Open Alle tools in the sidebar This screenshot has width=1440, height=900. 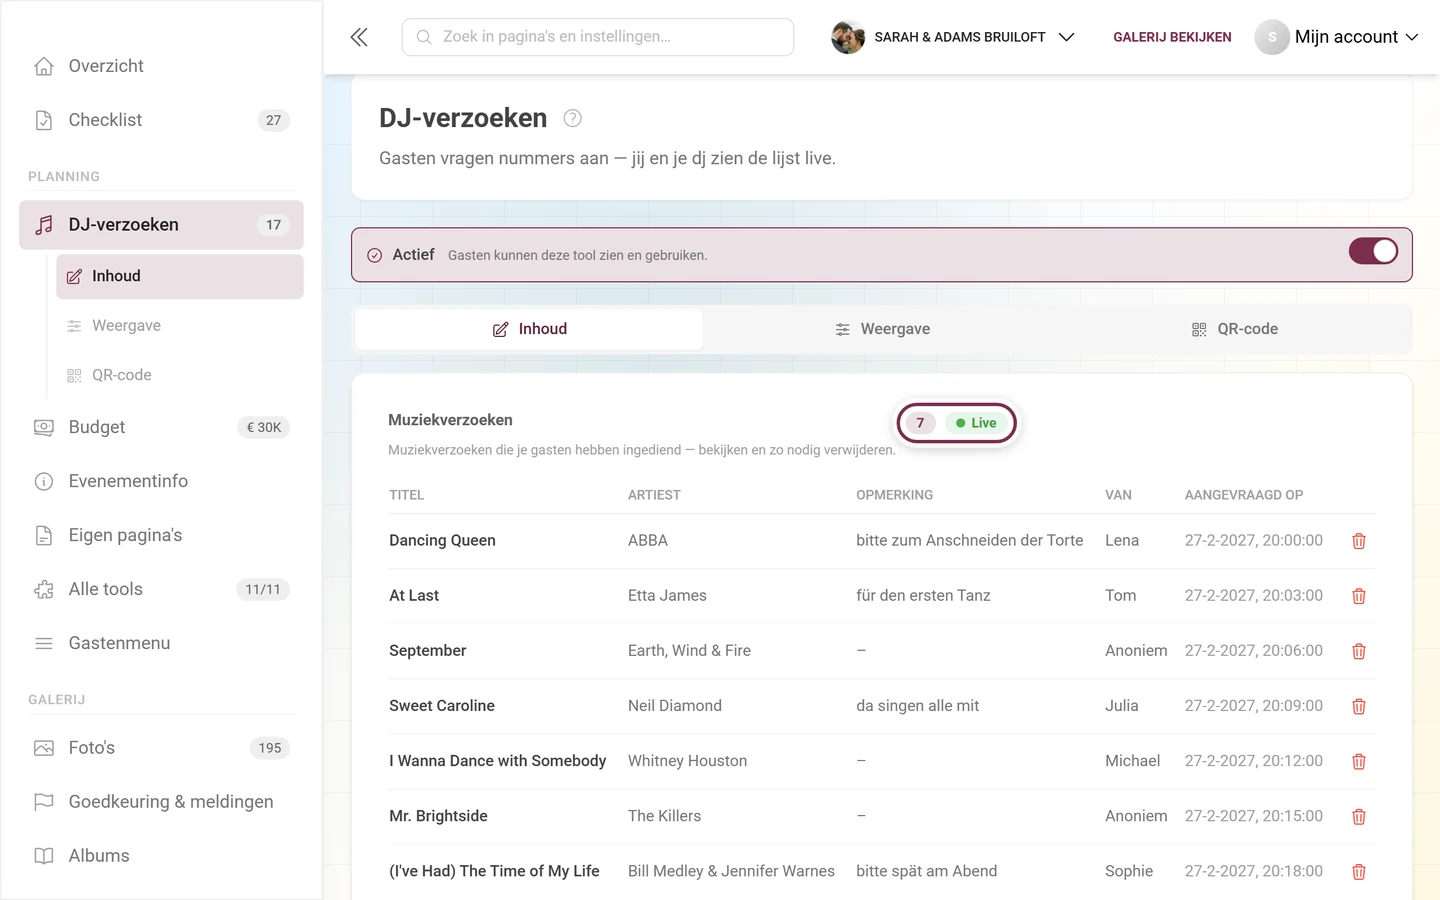[x=161, y=589]
